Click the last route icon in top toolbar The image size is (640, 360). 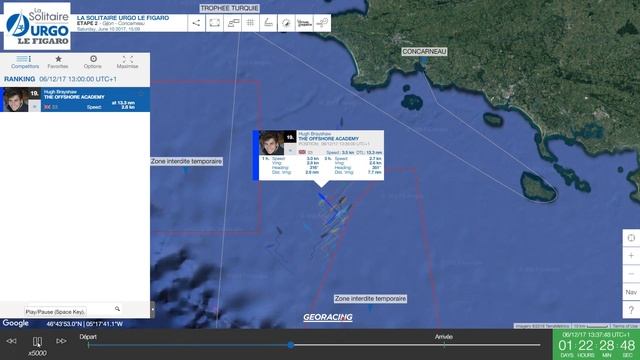(322, 23)
